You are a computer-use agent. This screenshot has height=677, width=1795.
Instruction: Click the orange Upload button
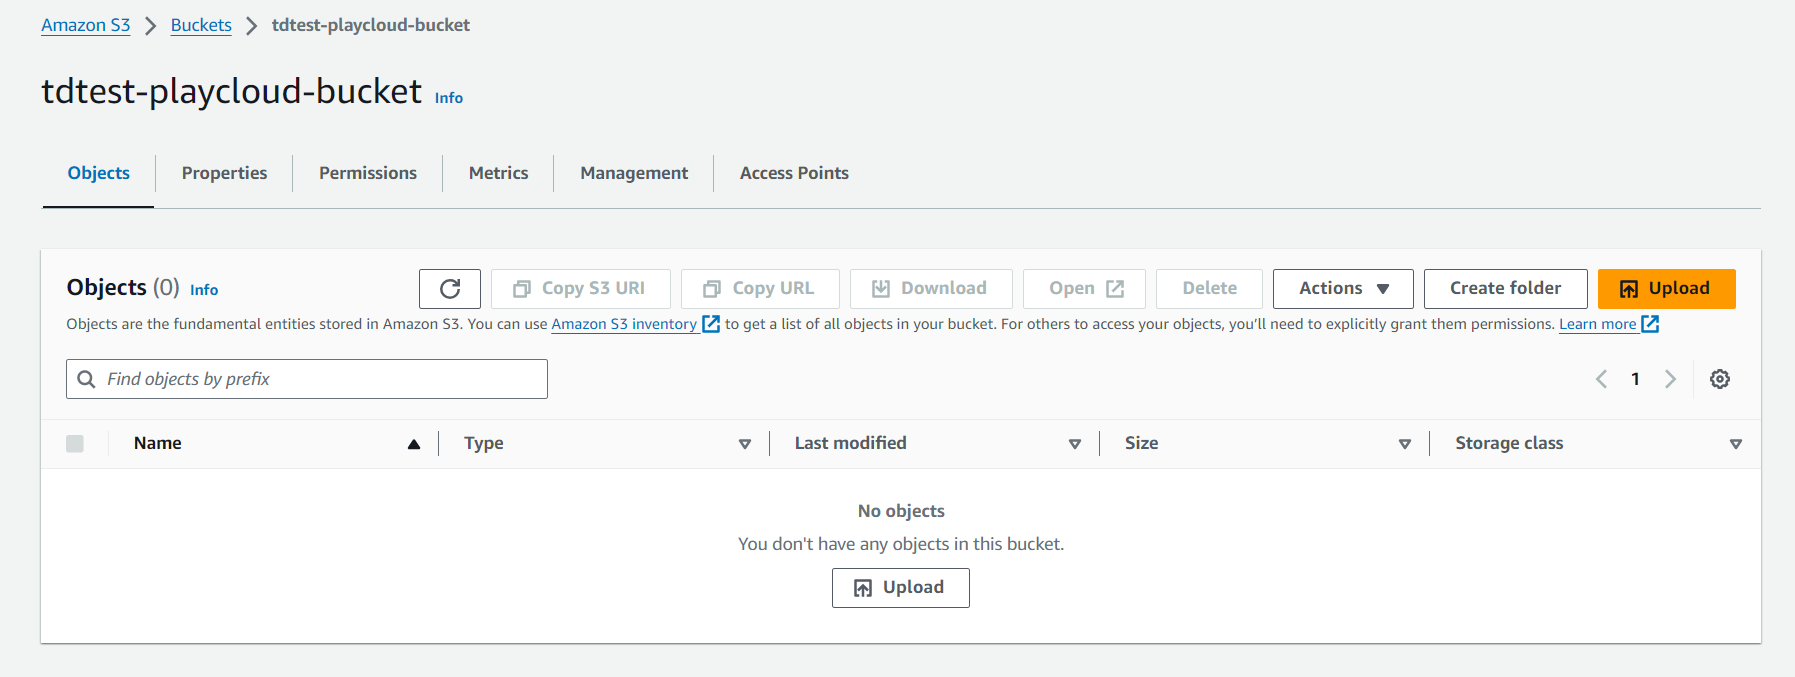(1665, 289)
